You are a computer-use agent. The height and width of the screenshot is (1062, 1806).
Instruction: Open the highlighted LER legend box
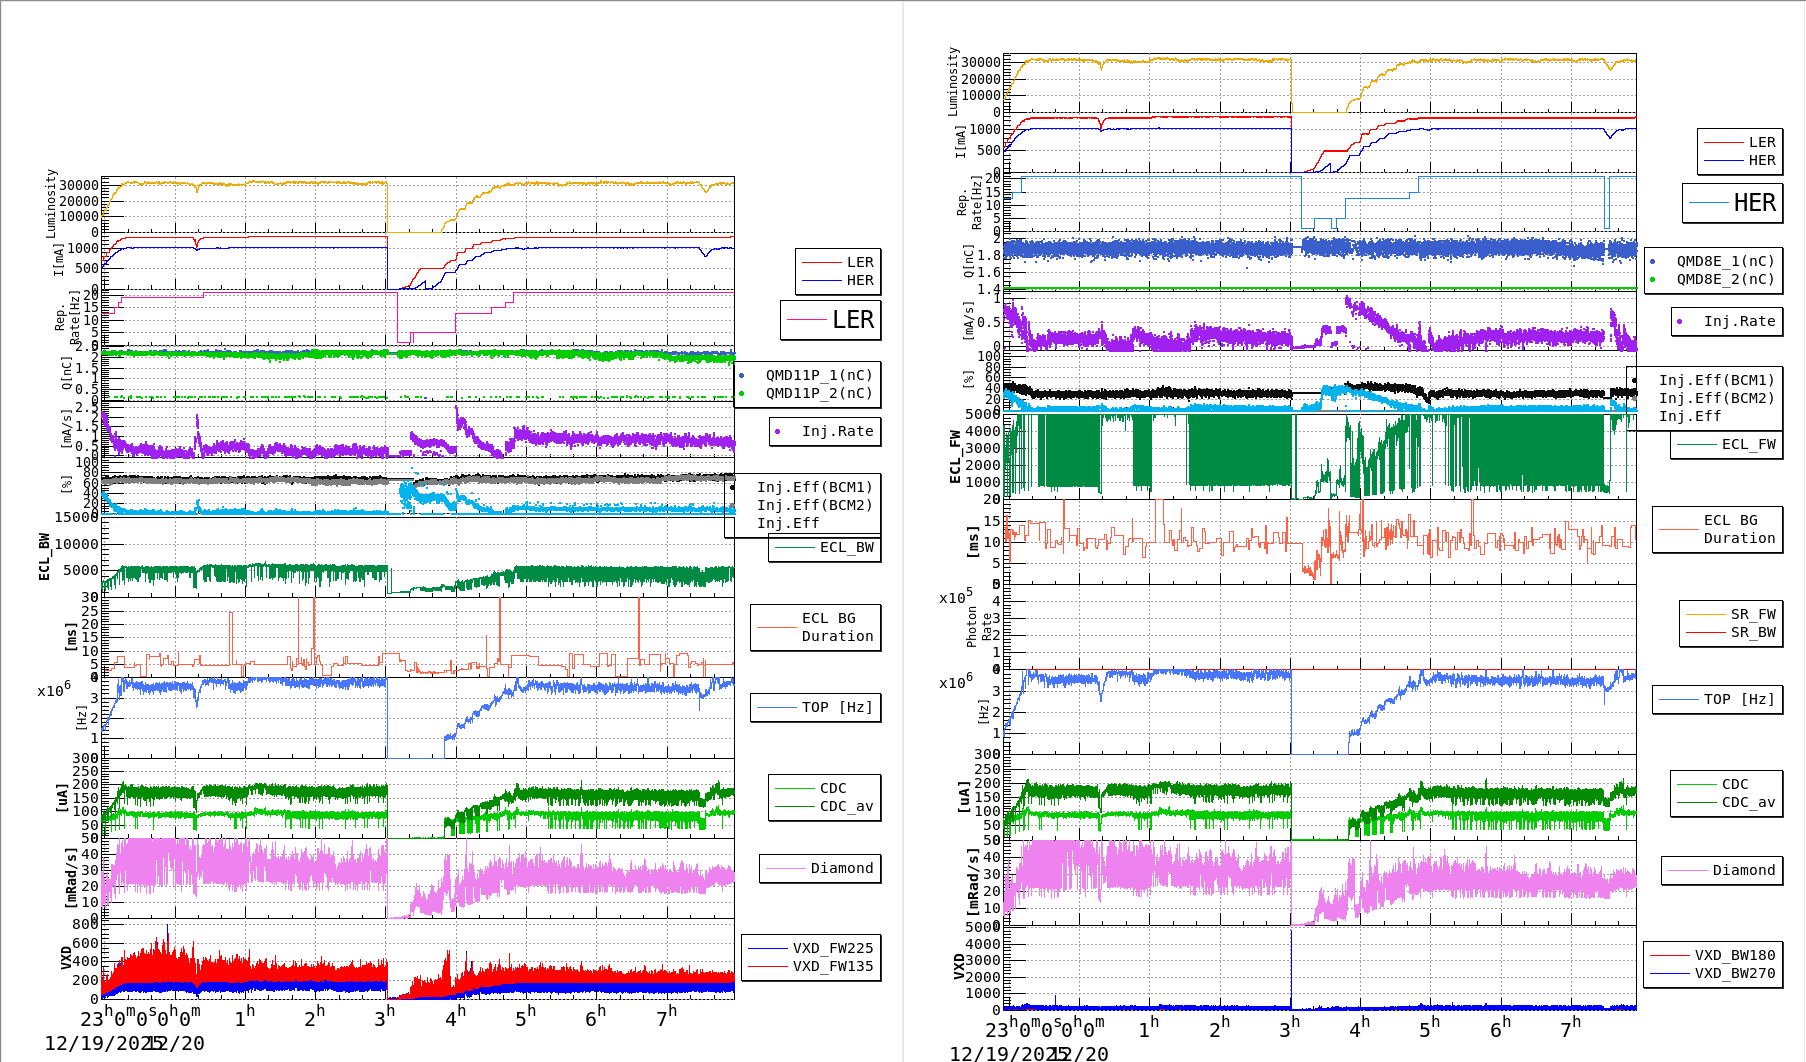click(x=832, y=320)
